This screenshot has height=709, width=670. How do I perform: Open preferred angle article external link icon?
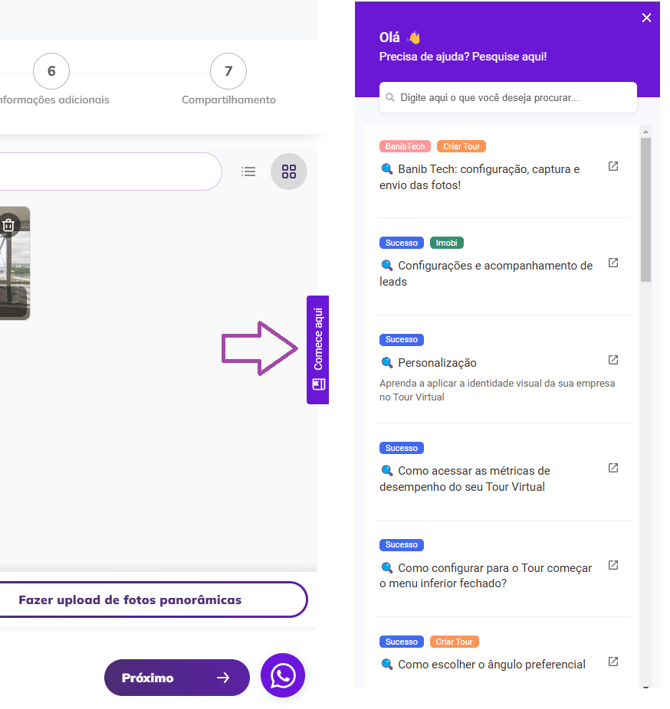(x=613, y=662)
